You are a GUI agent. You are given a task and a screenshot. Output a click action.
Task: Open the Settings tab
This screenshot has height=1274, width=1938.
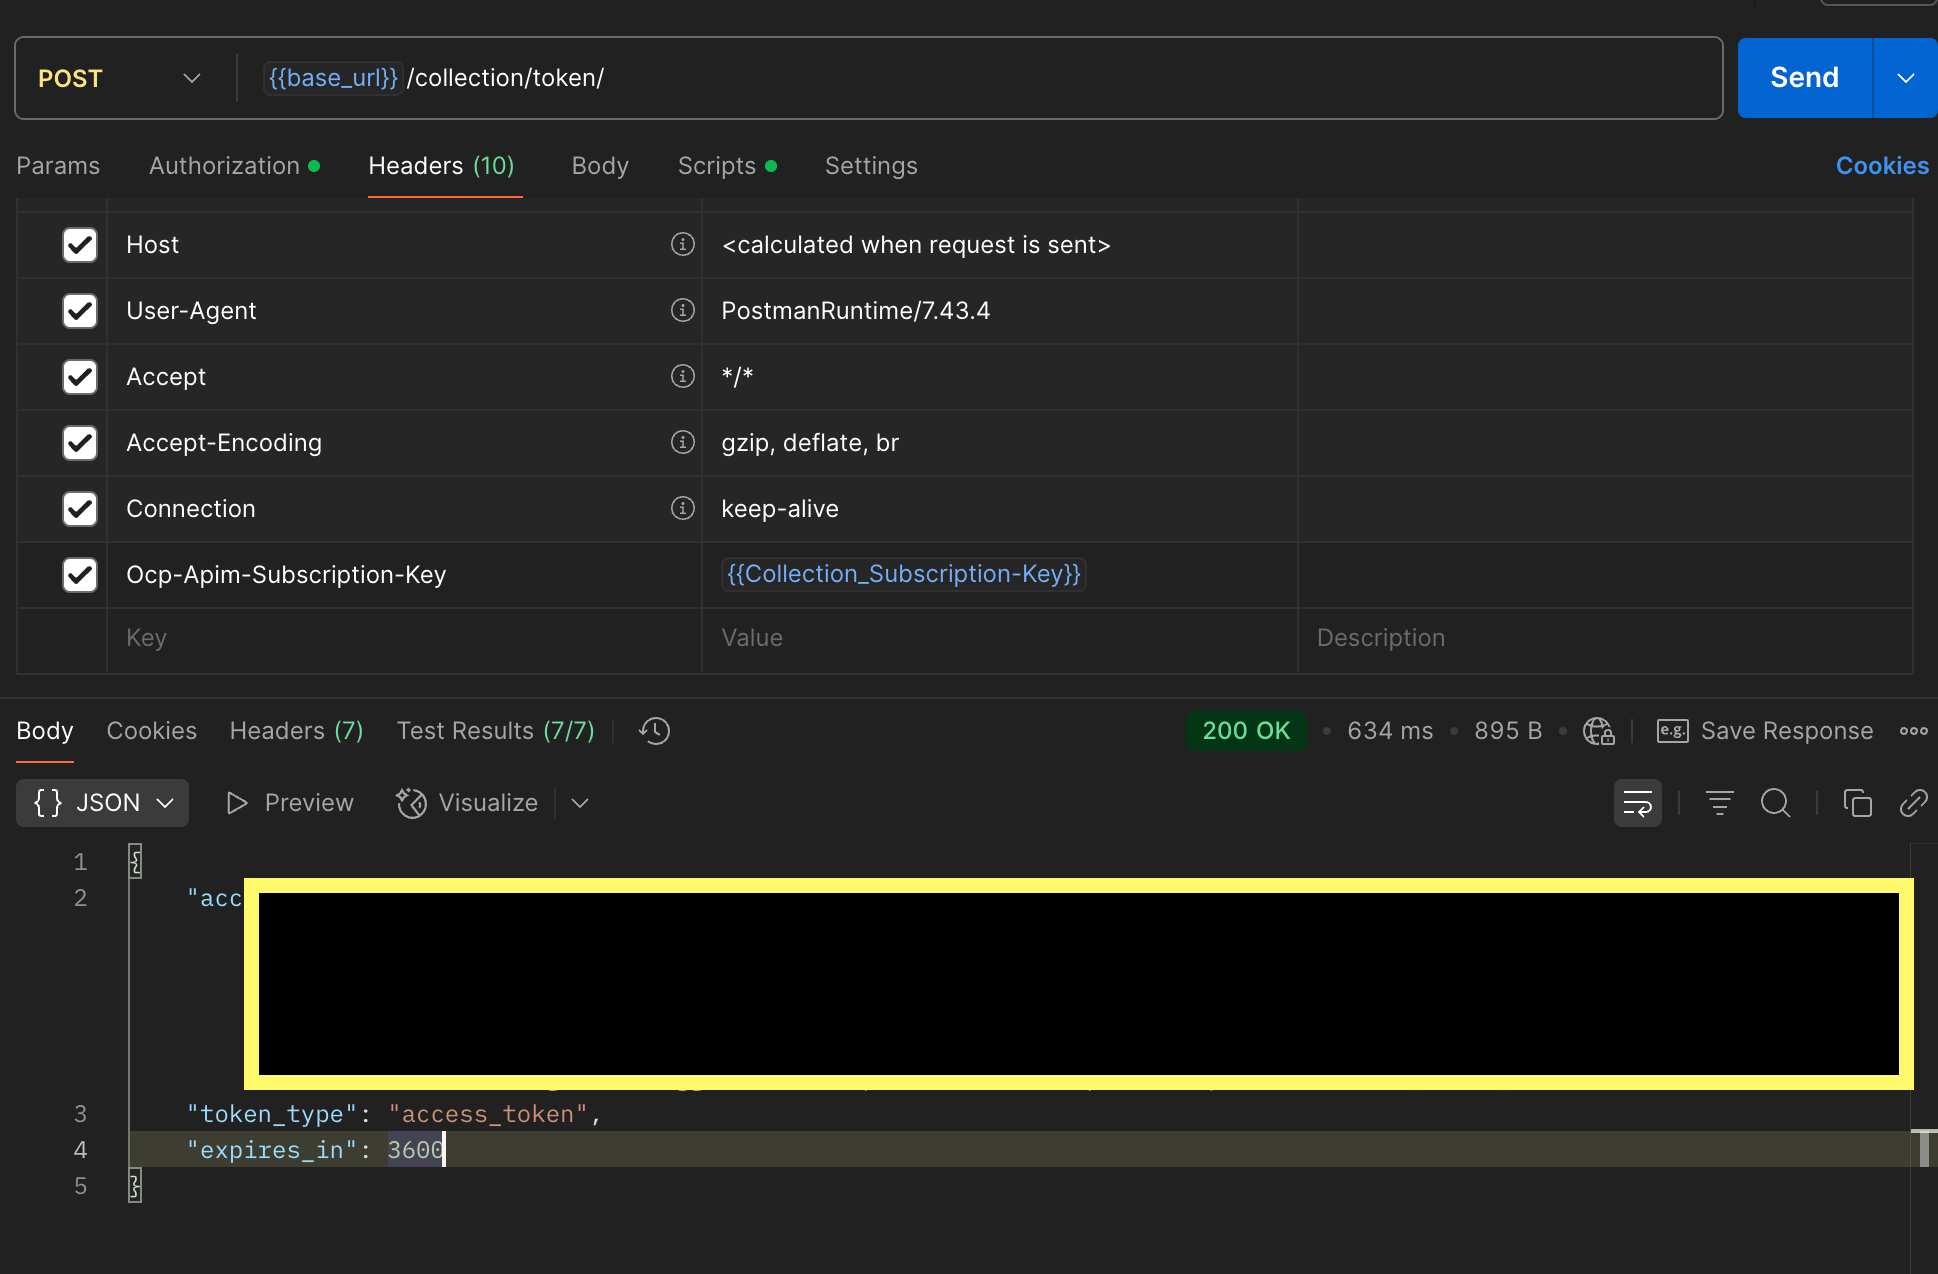click(871, 166)
